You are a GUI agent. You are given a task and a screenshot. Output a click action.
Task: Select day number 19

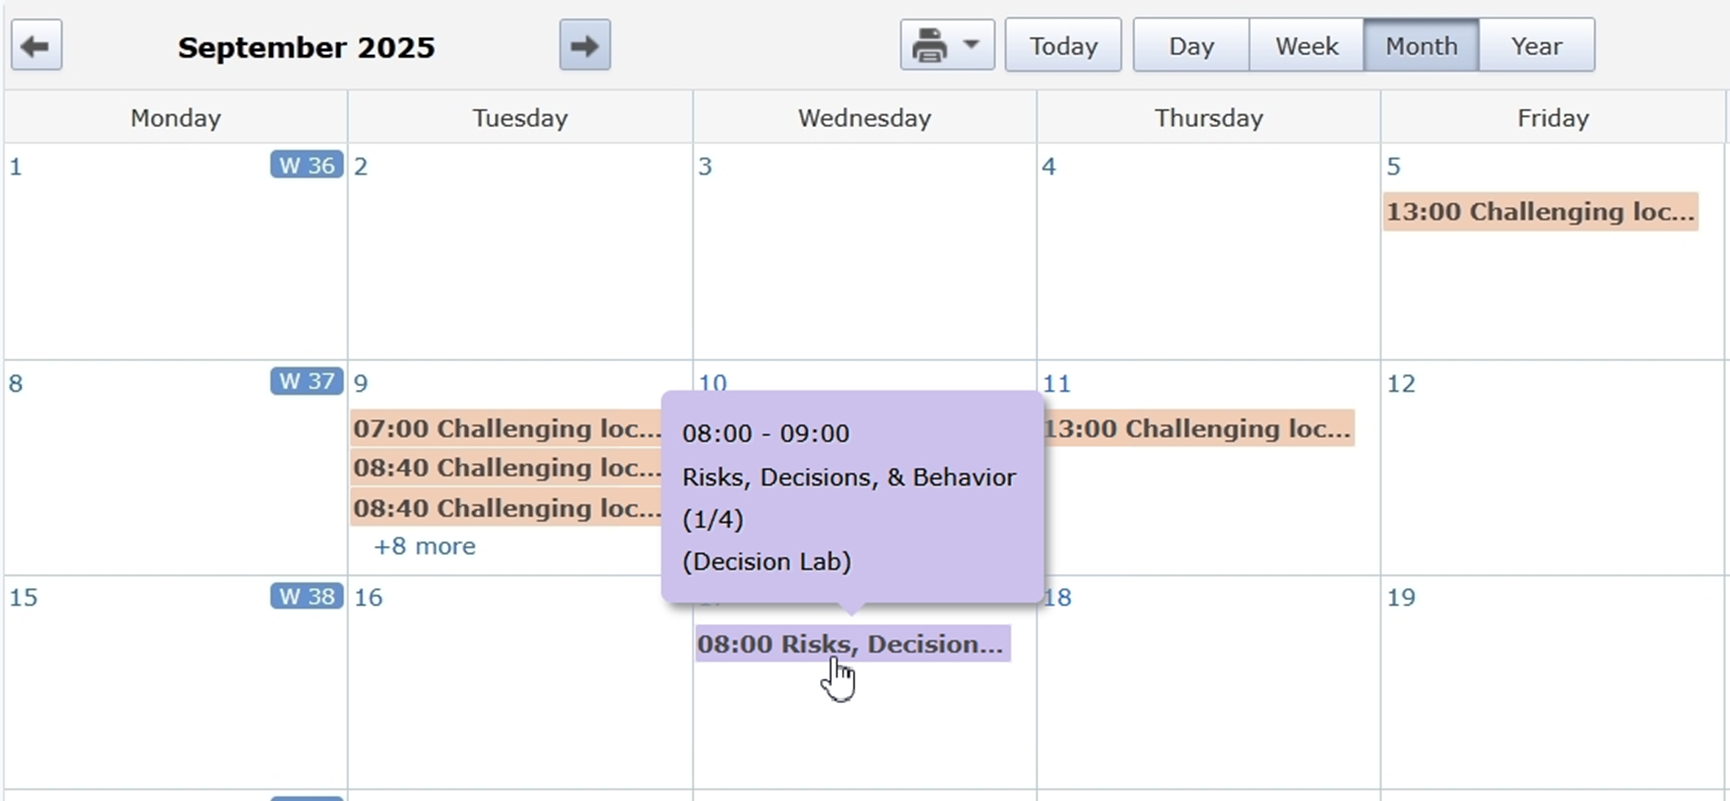pos(1401,598)
